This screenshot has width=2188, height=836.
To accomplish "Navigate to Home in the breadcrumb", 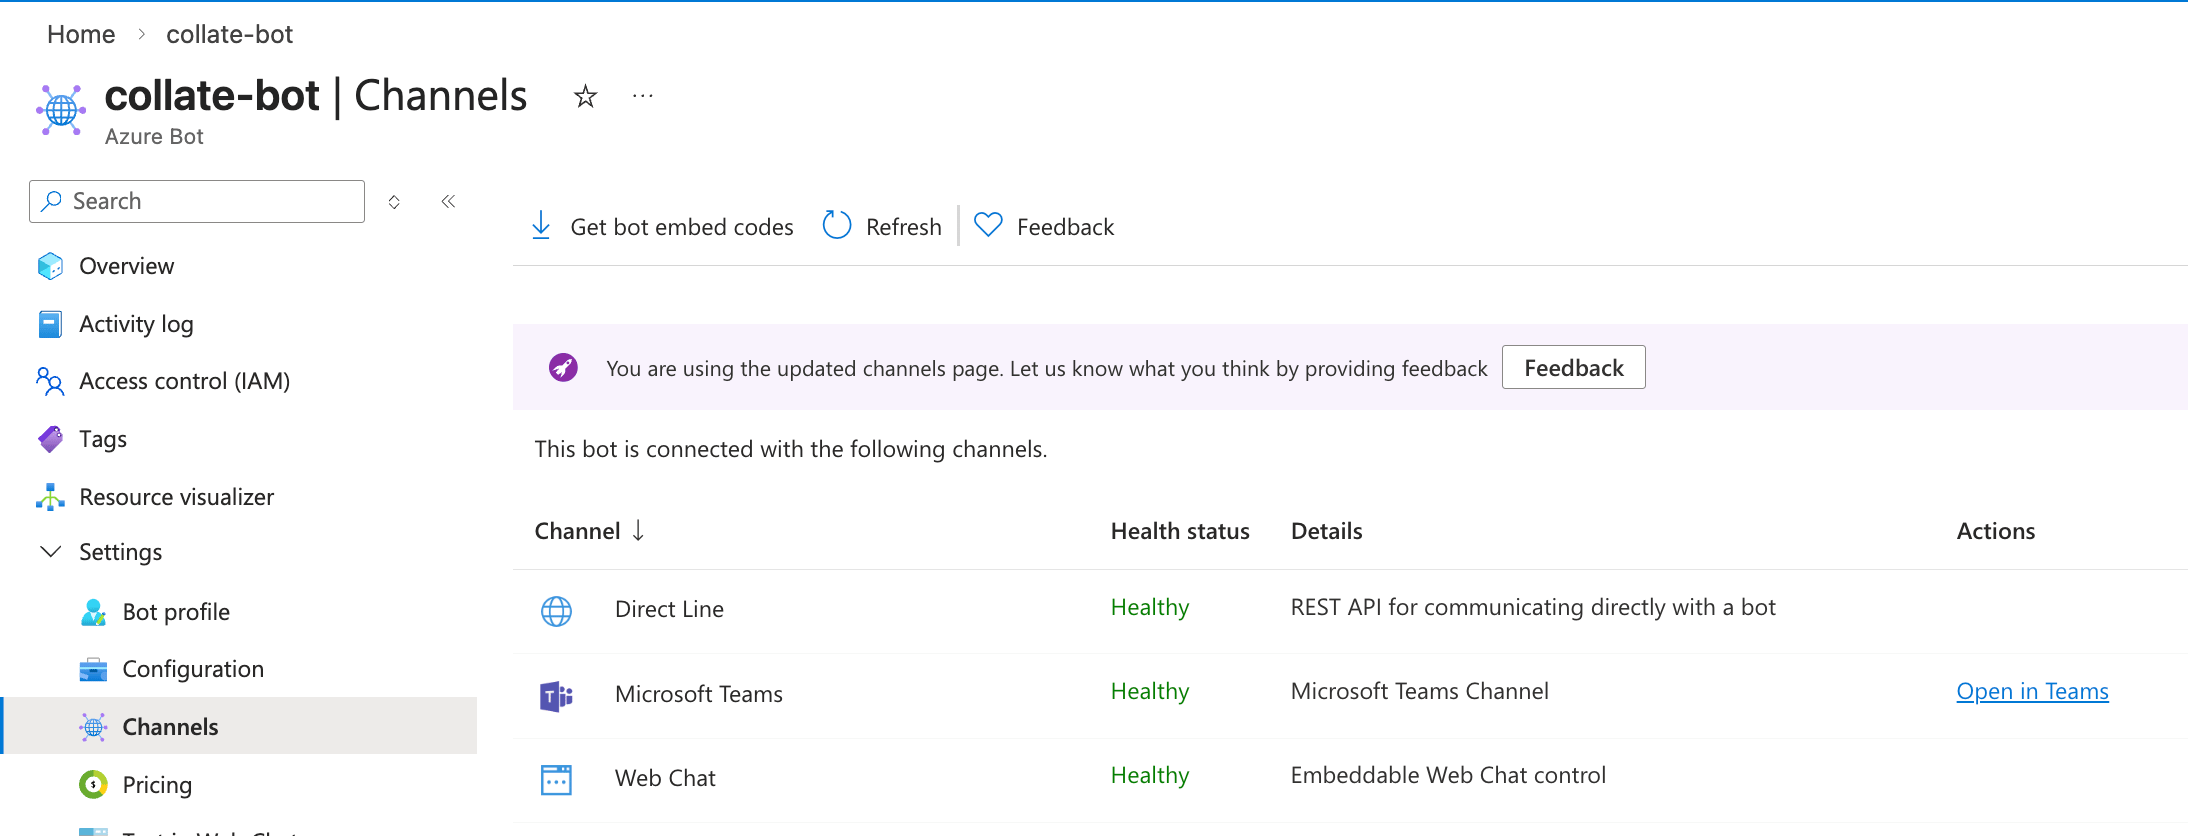I will tap(81, 34).
